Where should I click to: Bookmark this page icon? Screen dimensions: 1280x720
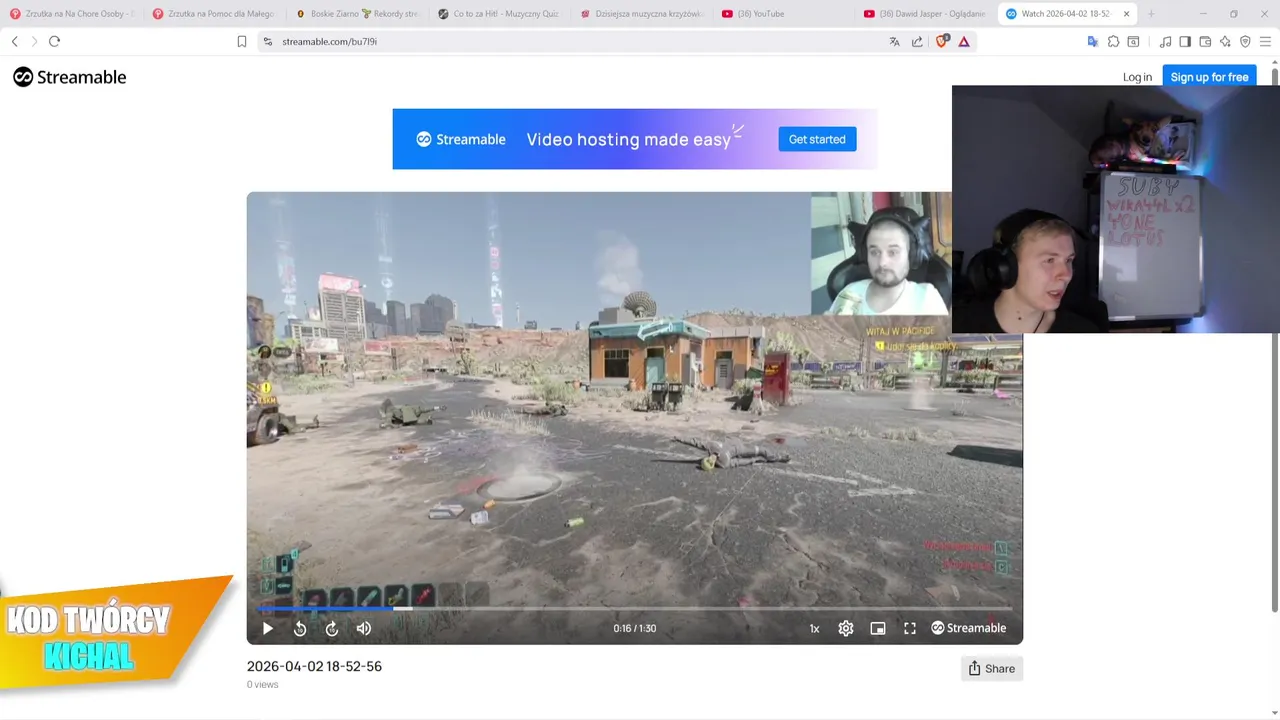241,41
